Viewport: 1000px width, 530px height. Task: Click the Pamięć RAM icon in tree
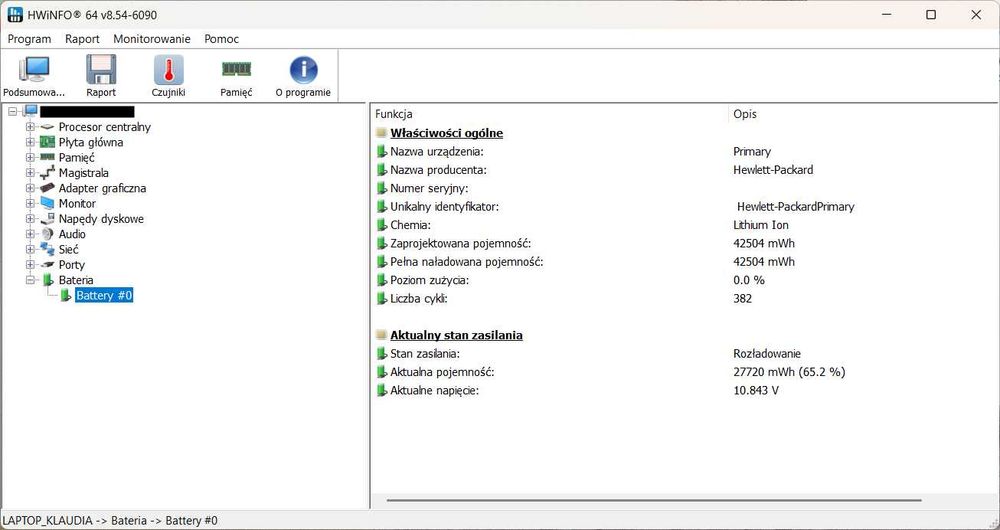coord(47,158)
